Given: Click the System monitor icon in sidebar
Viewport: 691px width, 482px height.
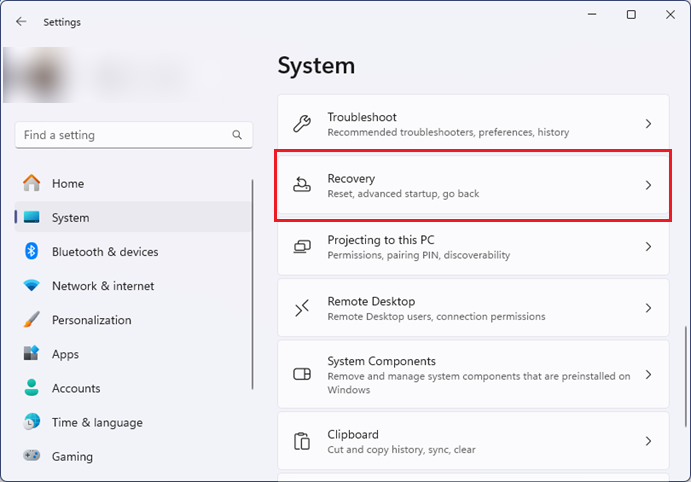Looking at the screenshot, I should pos(31,217).
